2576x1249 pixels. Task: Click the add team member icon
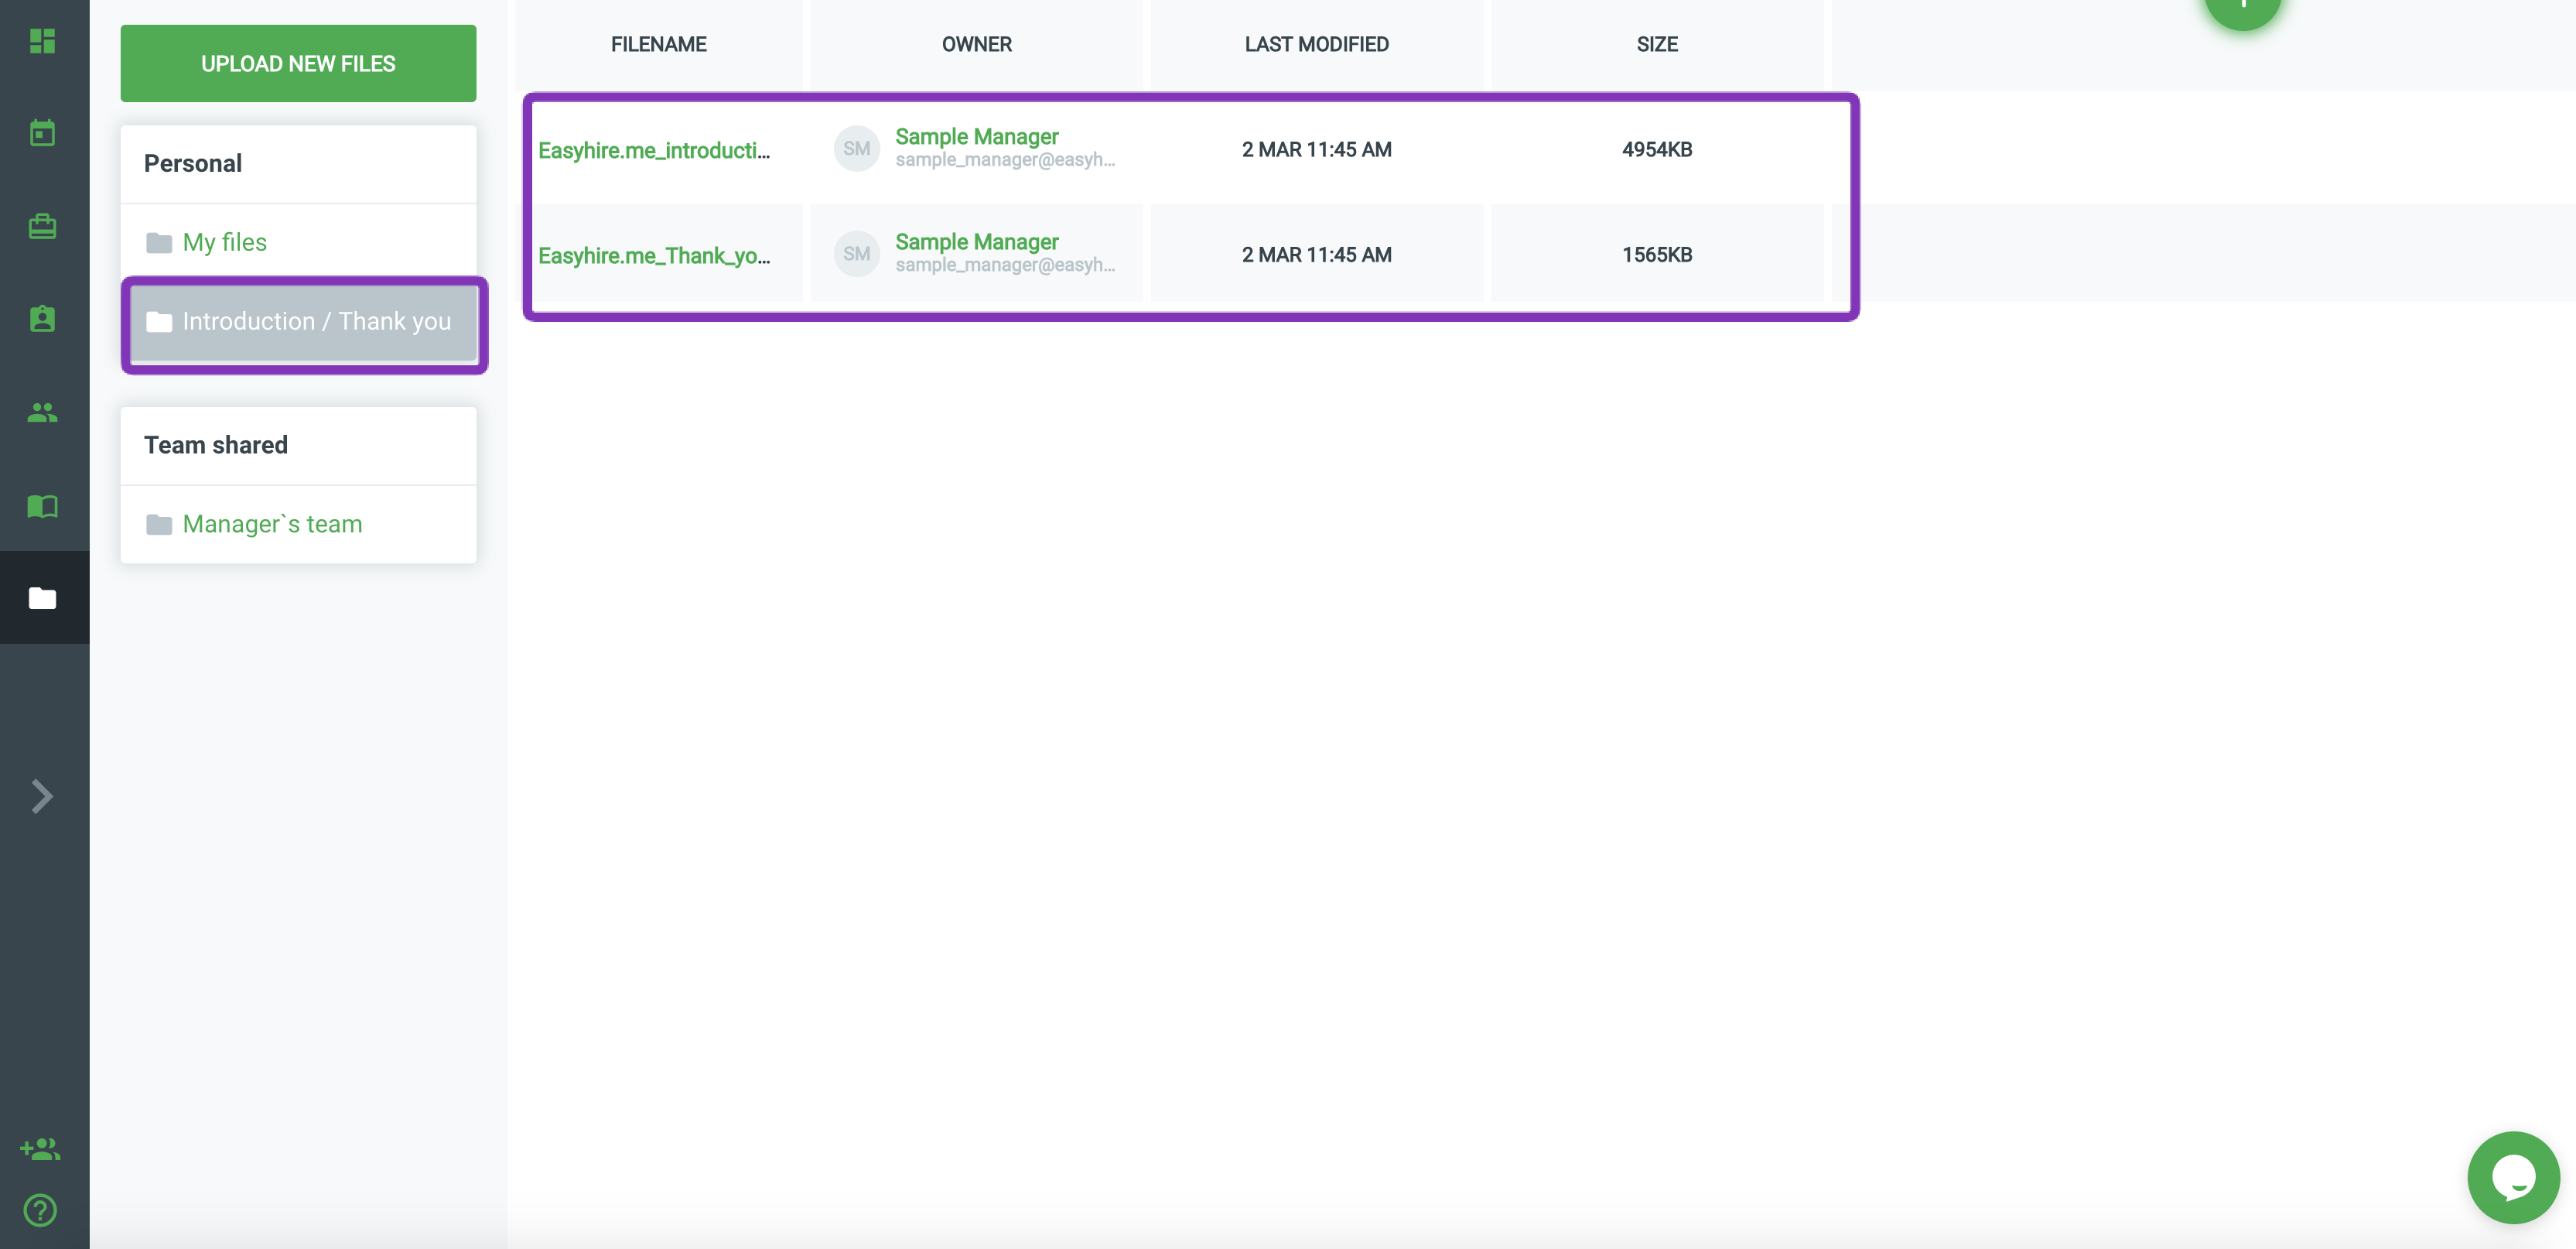coord(40,1149)
